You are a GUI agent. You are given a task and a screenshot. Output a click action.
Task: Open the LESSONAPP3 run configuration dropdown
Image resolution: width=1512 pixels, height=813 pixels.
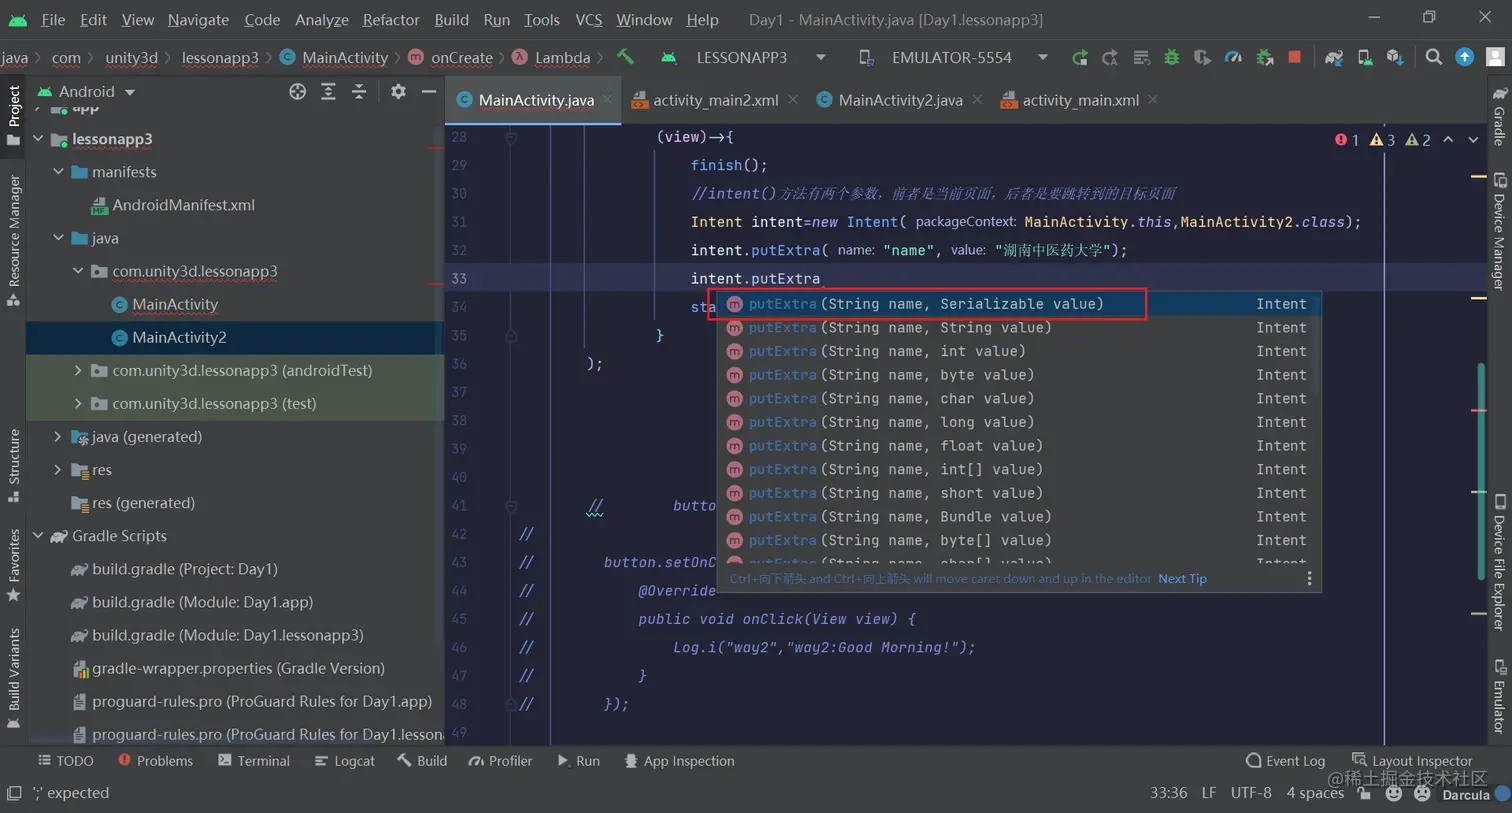tap(744, 57)
